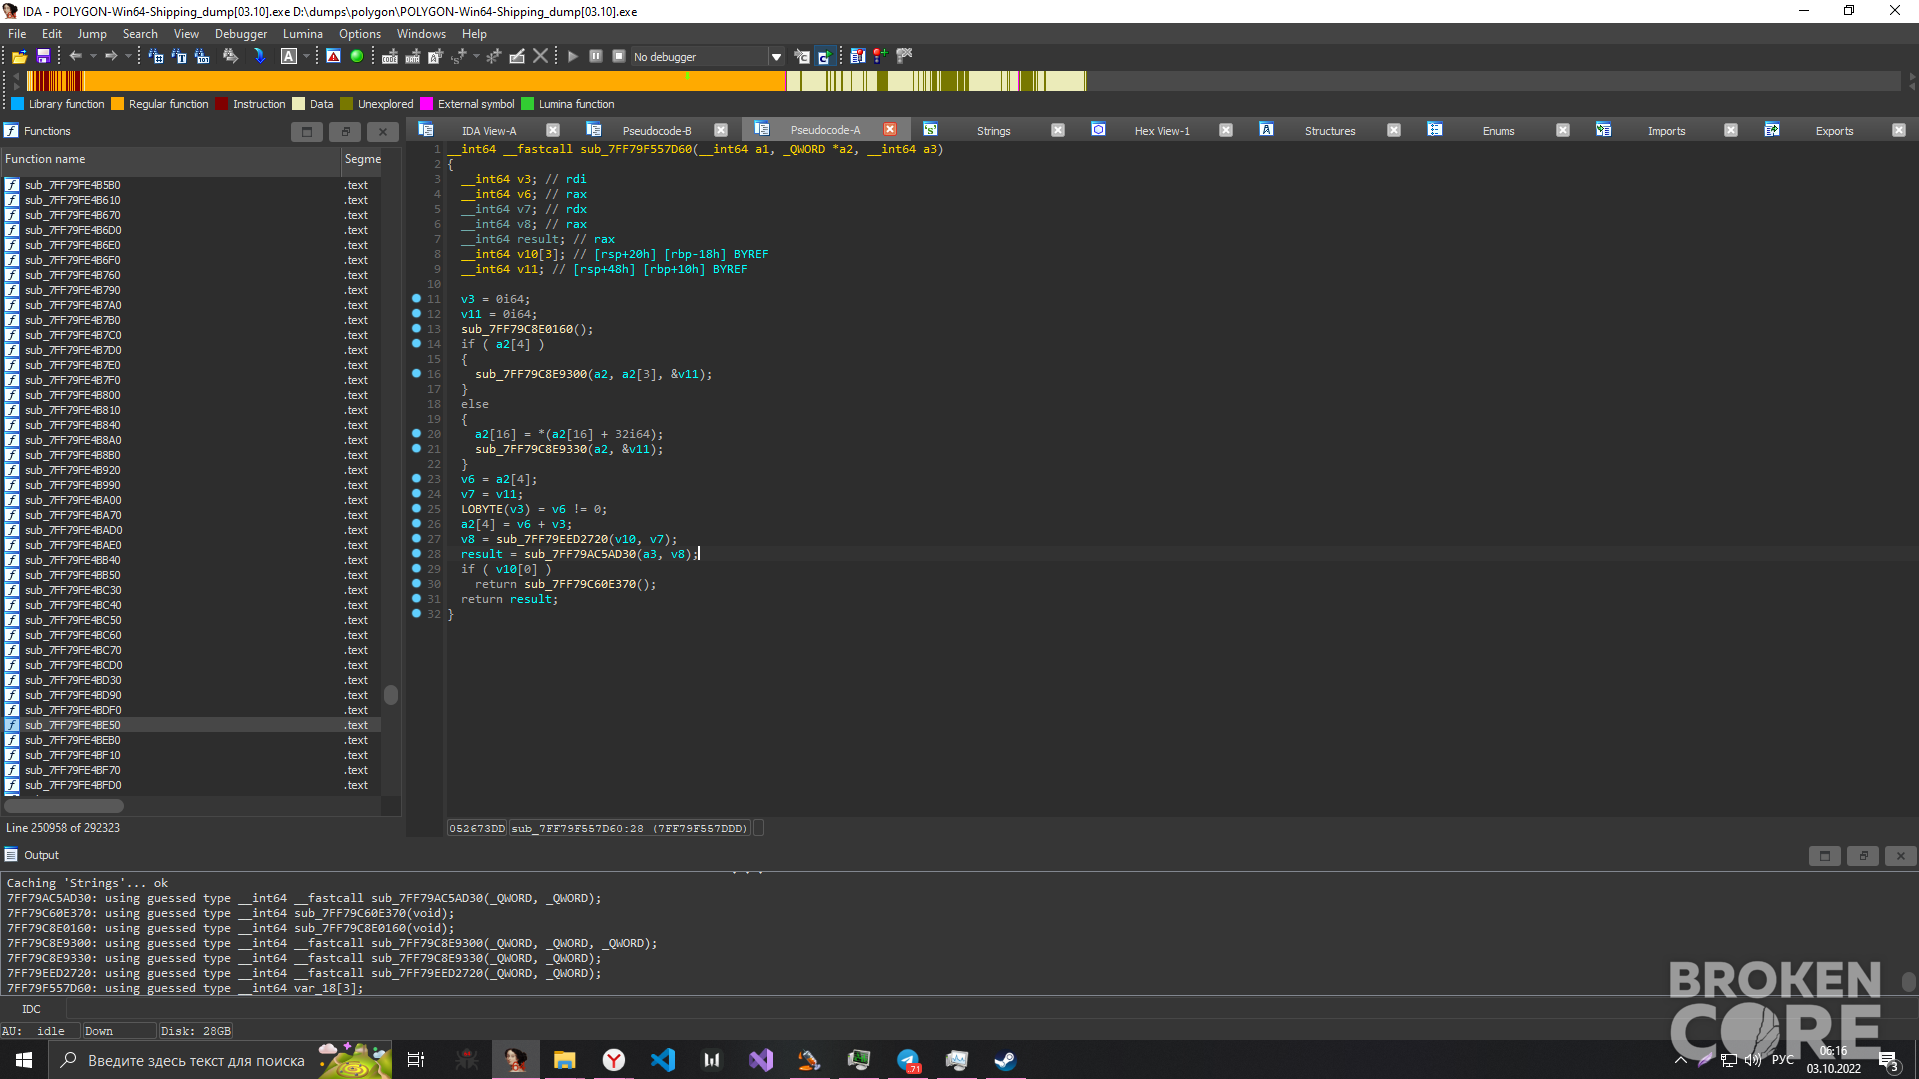Click the Functions list vertical scrollbar thumb

point(391,695)
